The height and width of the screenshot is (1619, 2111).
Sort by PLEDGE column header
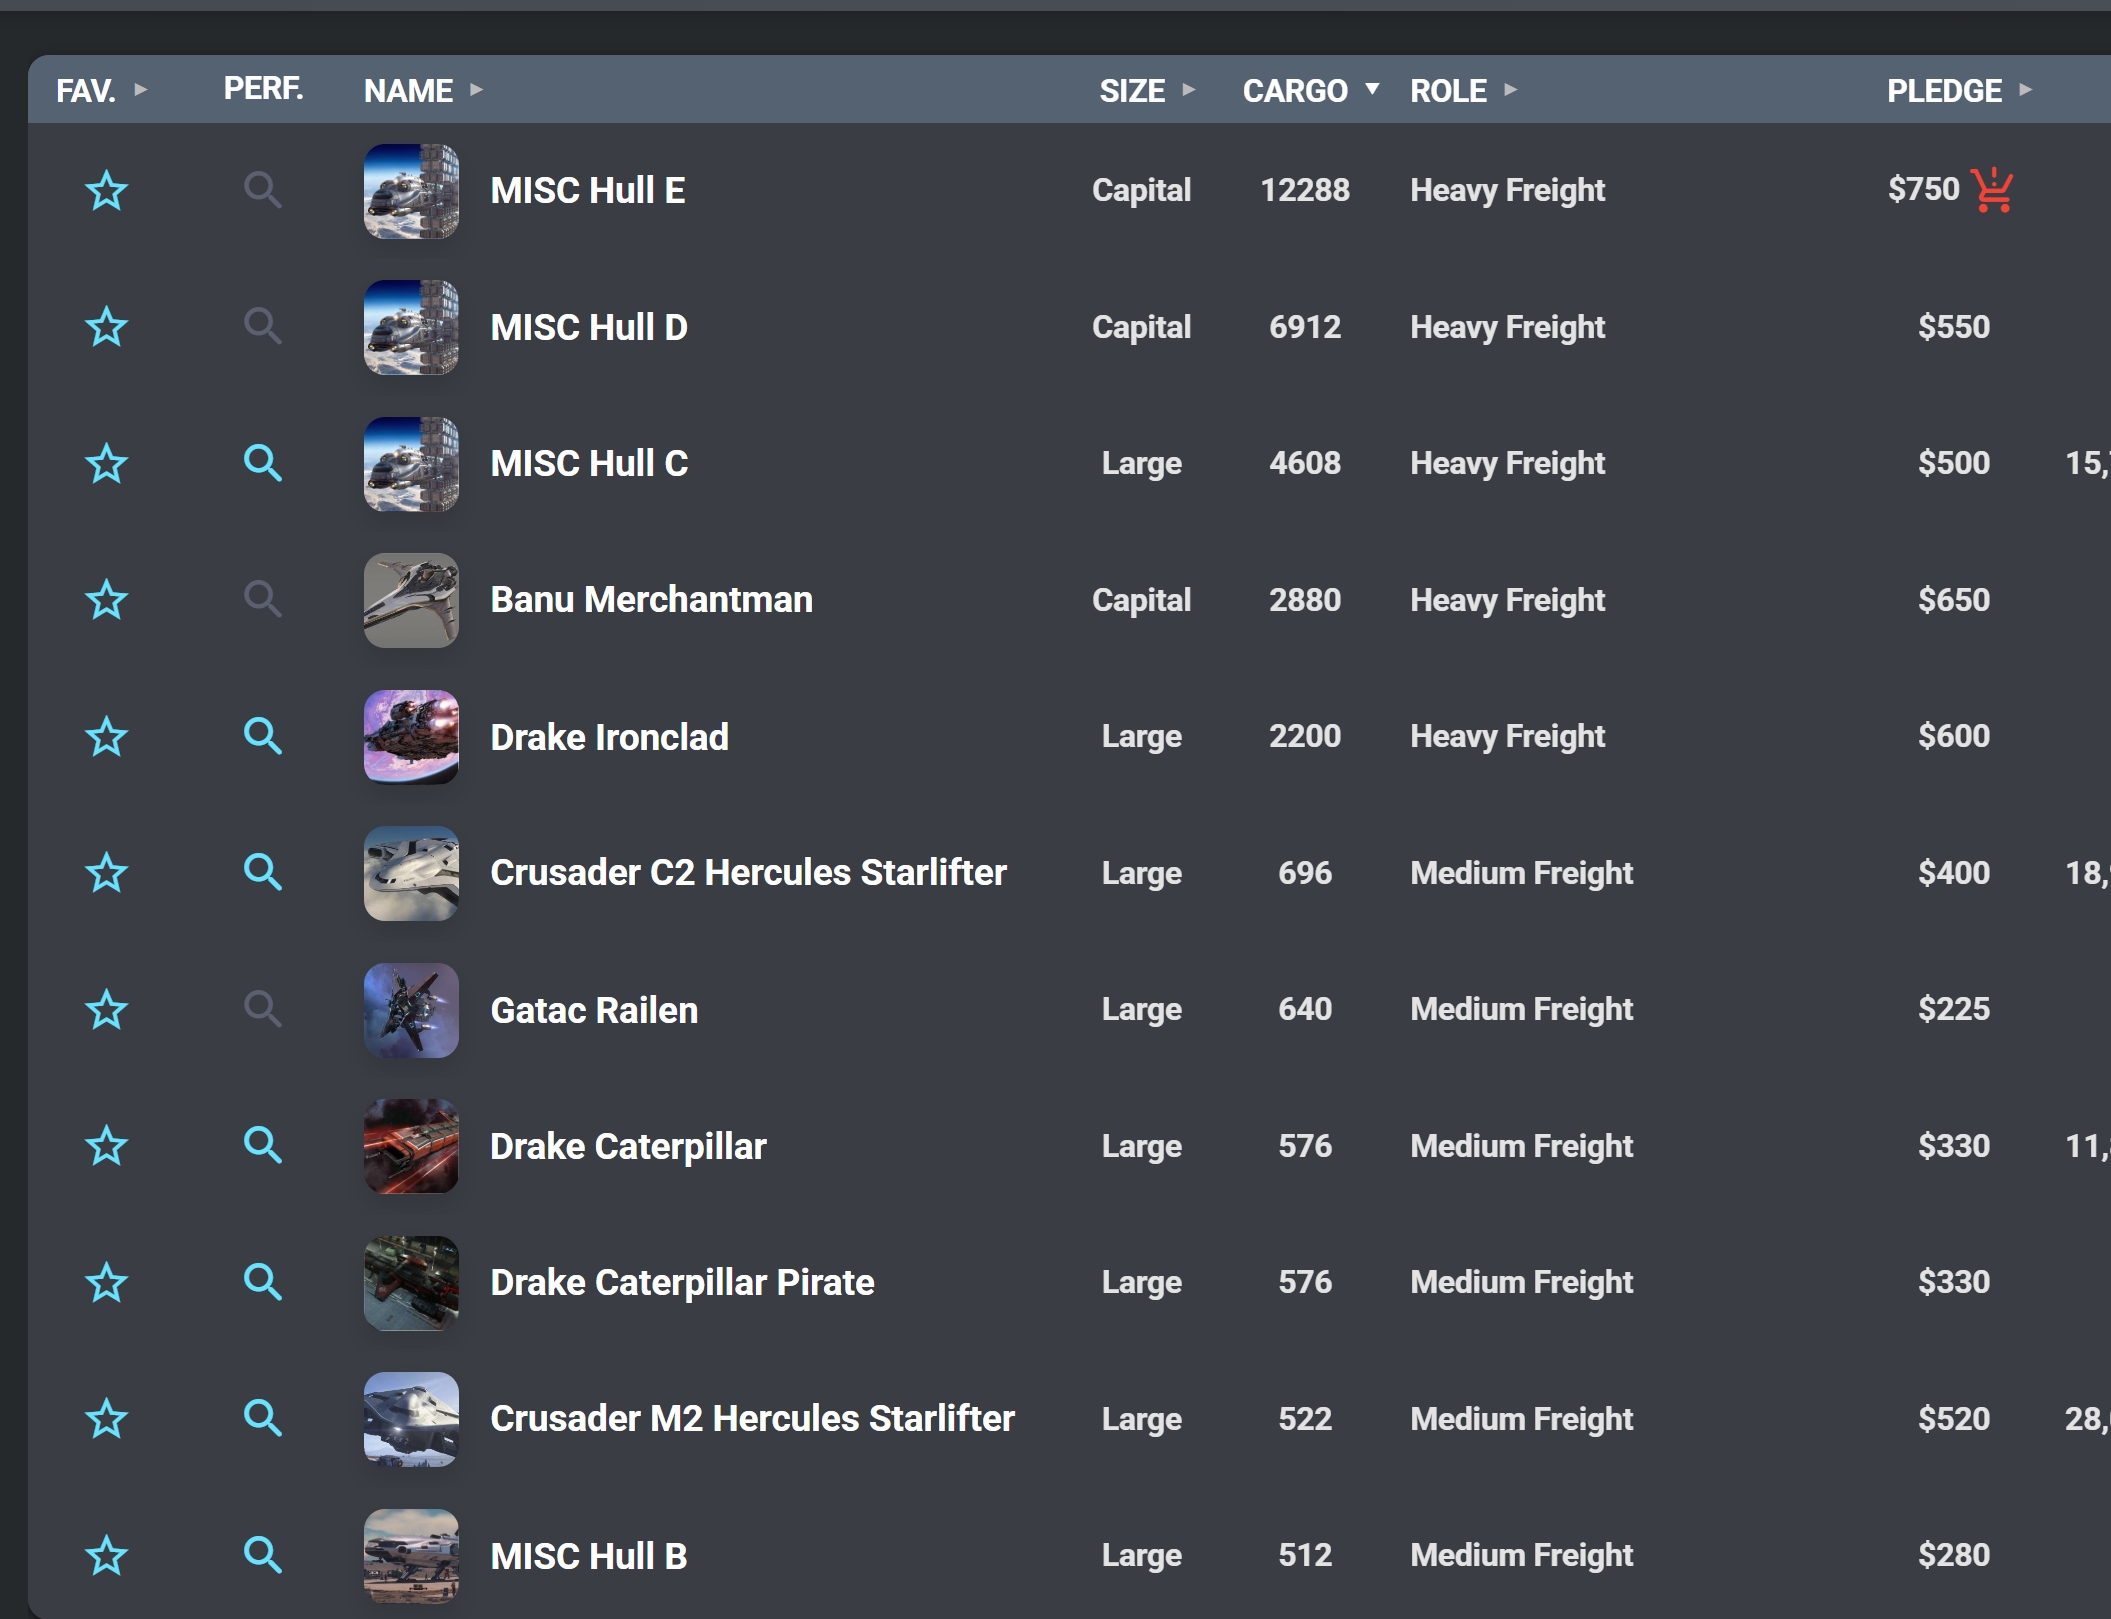point(1960,90)
